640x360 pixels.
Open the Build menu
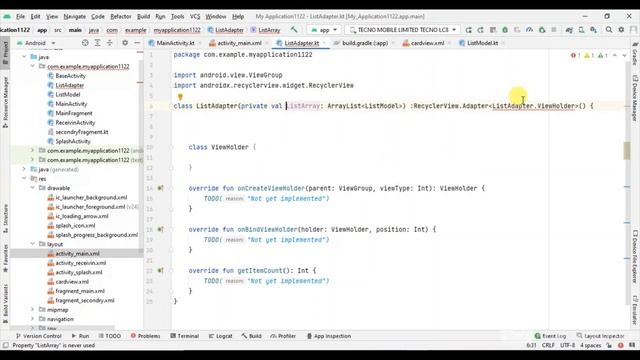[x=143, y=16]
